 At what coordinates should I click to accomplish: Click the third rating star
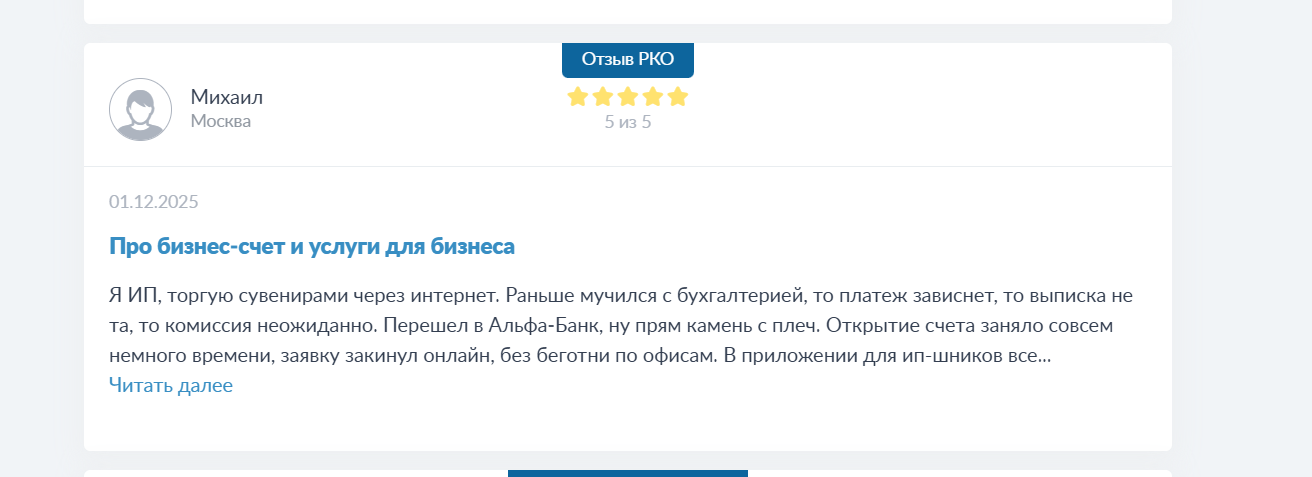628,97
